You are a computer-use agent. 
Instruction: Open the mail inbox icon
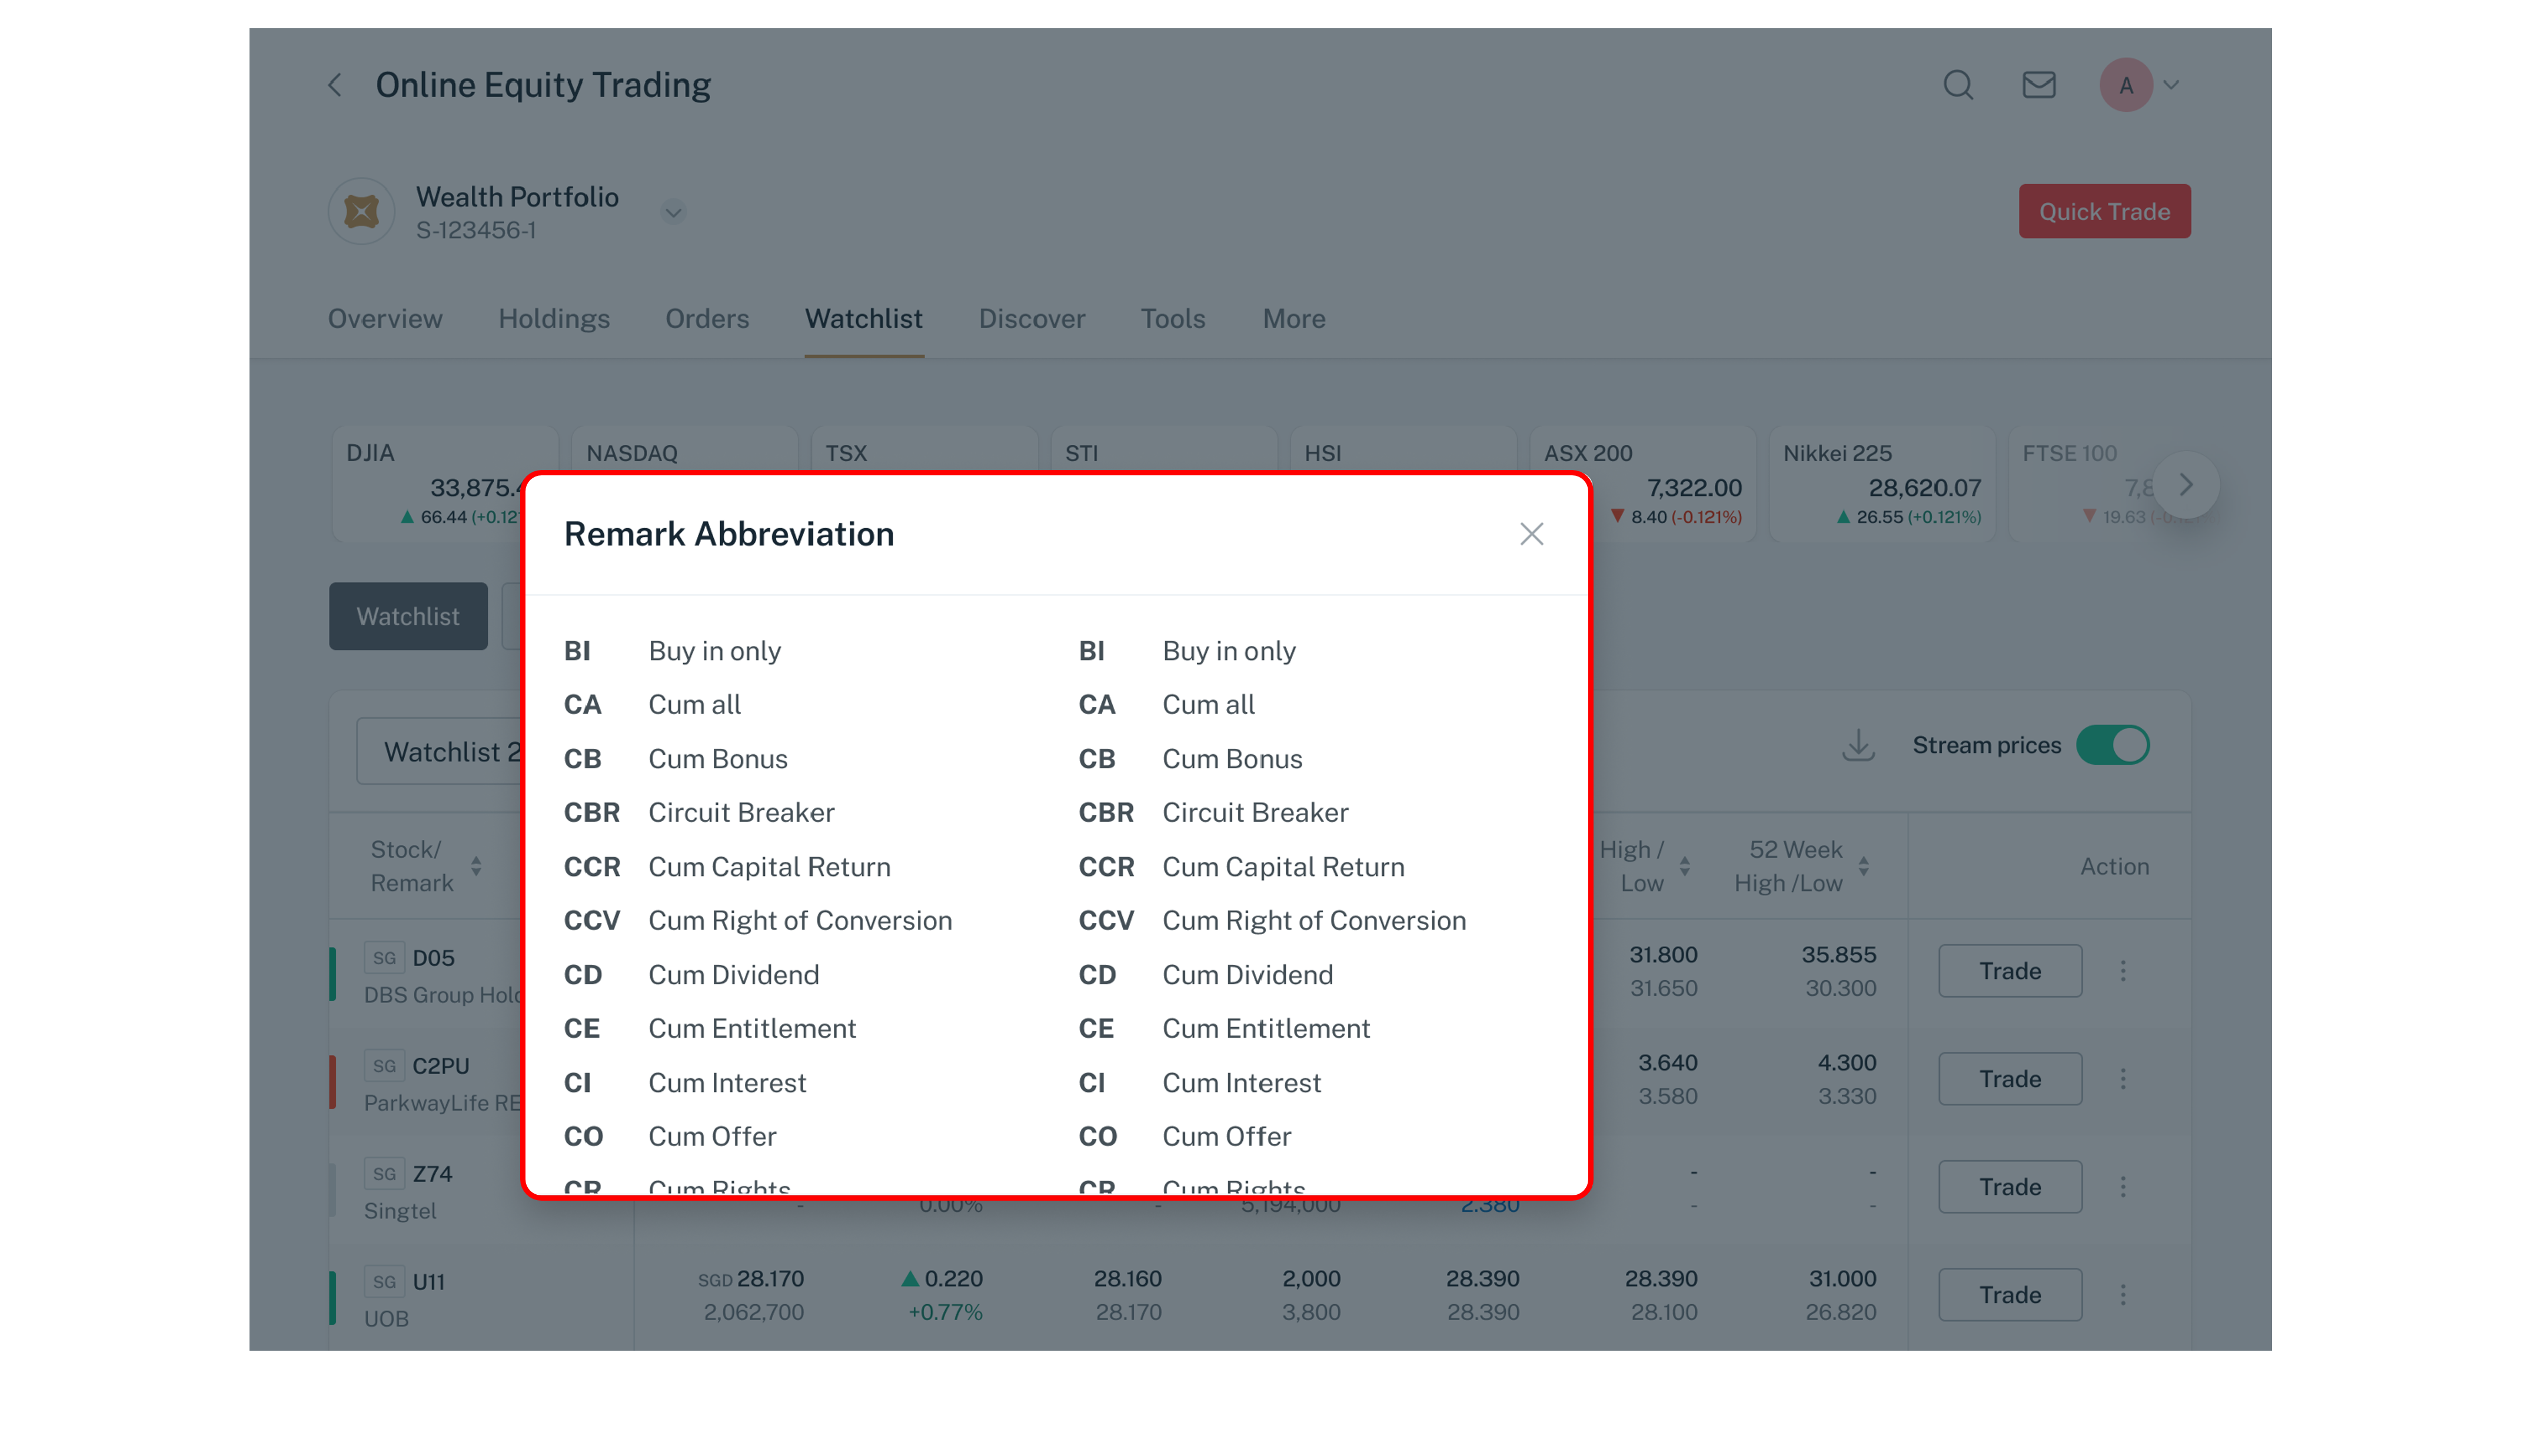(2039, 85)
